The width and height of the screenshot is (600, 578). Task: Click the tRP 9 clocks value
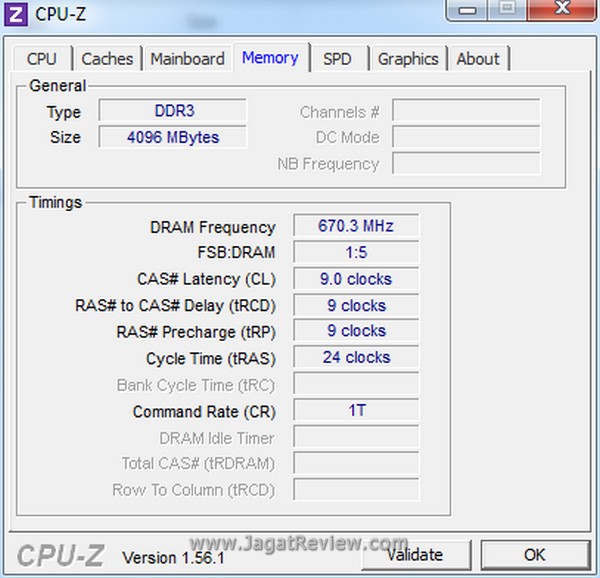pyautogui.click(x=356, y=331)
